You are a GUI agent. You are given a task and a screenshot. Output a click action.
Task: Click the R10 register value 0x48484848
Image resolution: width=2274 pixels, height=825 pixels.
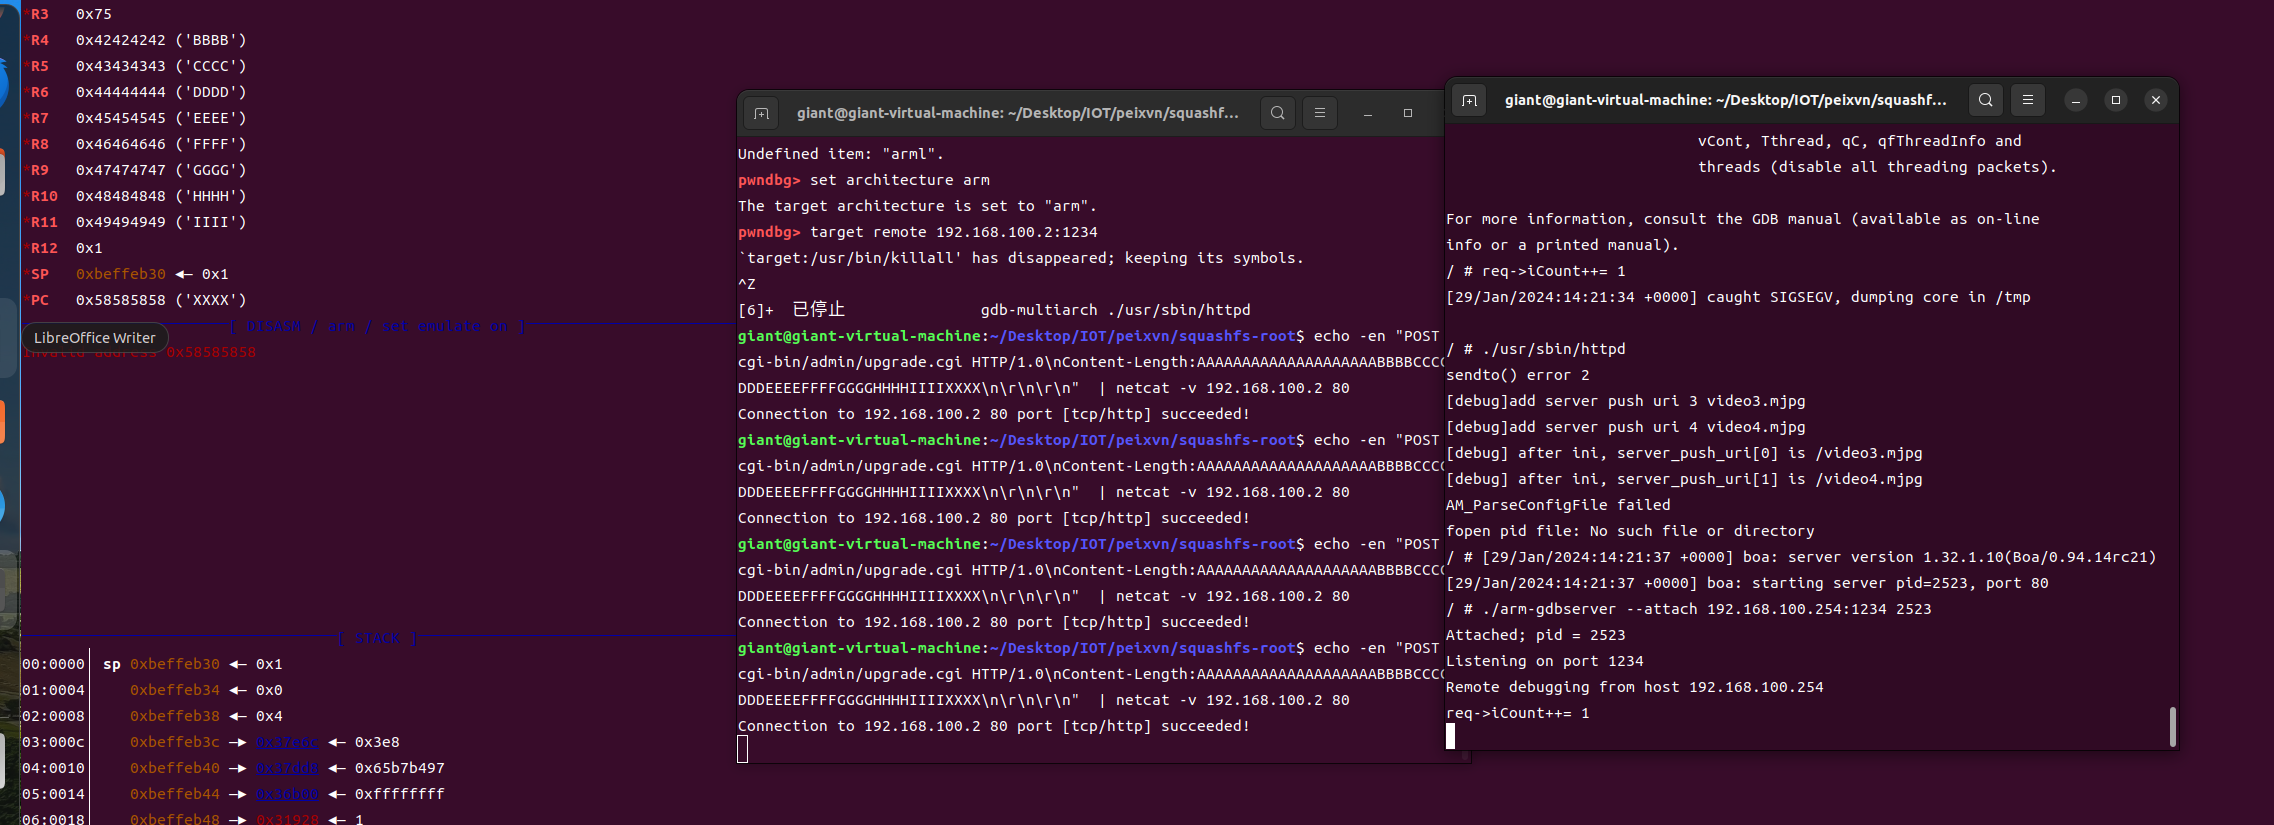point(121,196)
